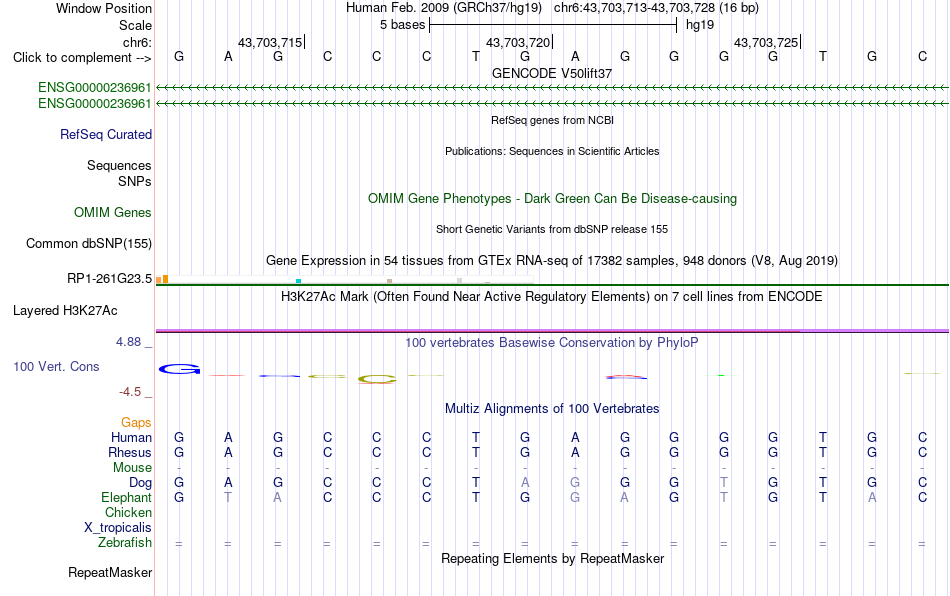Click the Scale label in the left column

point(135,25)
